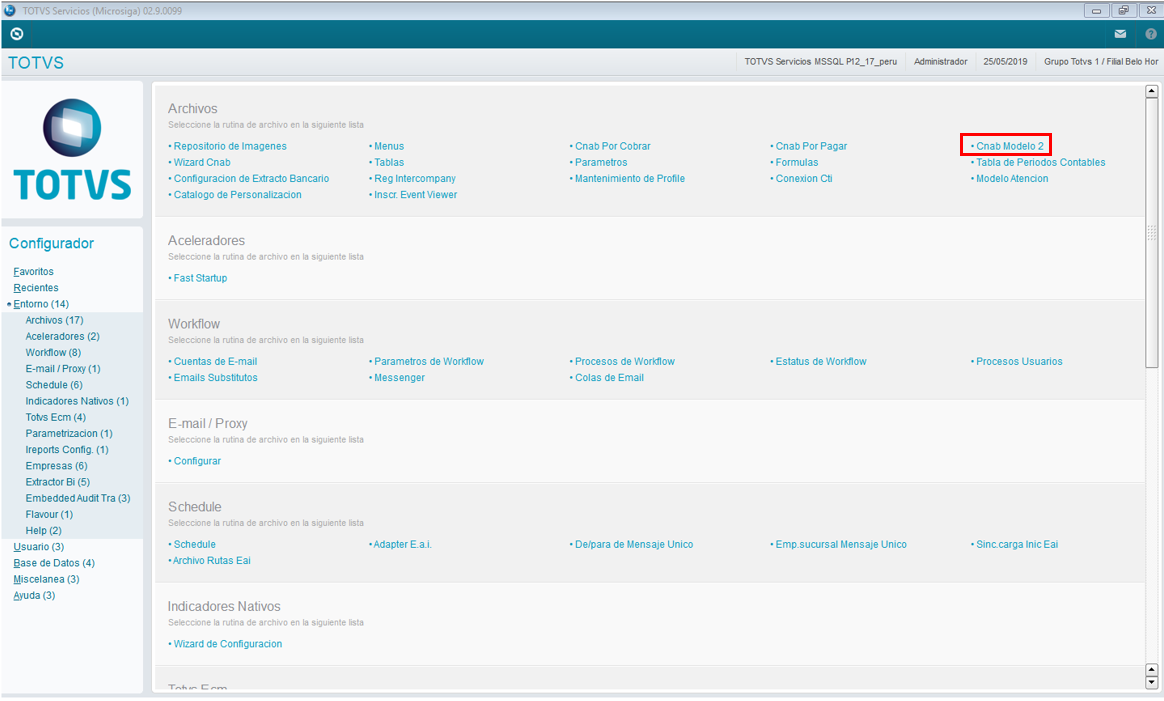Image resolution: width=1164 pixels, height=701 pixels.
Task: Open Sinc.carga Inic Eai link
Action: coord(1017,545)
